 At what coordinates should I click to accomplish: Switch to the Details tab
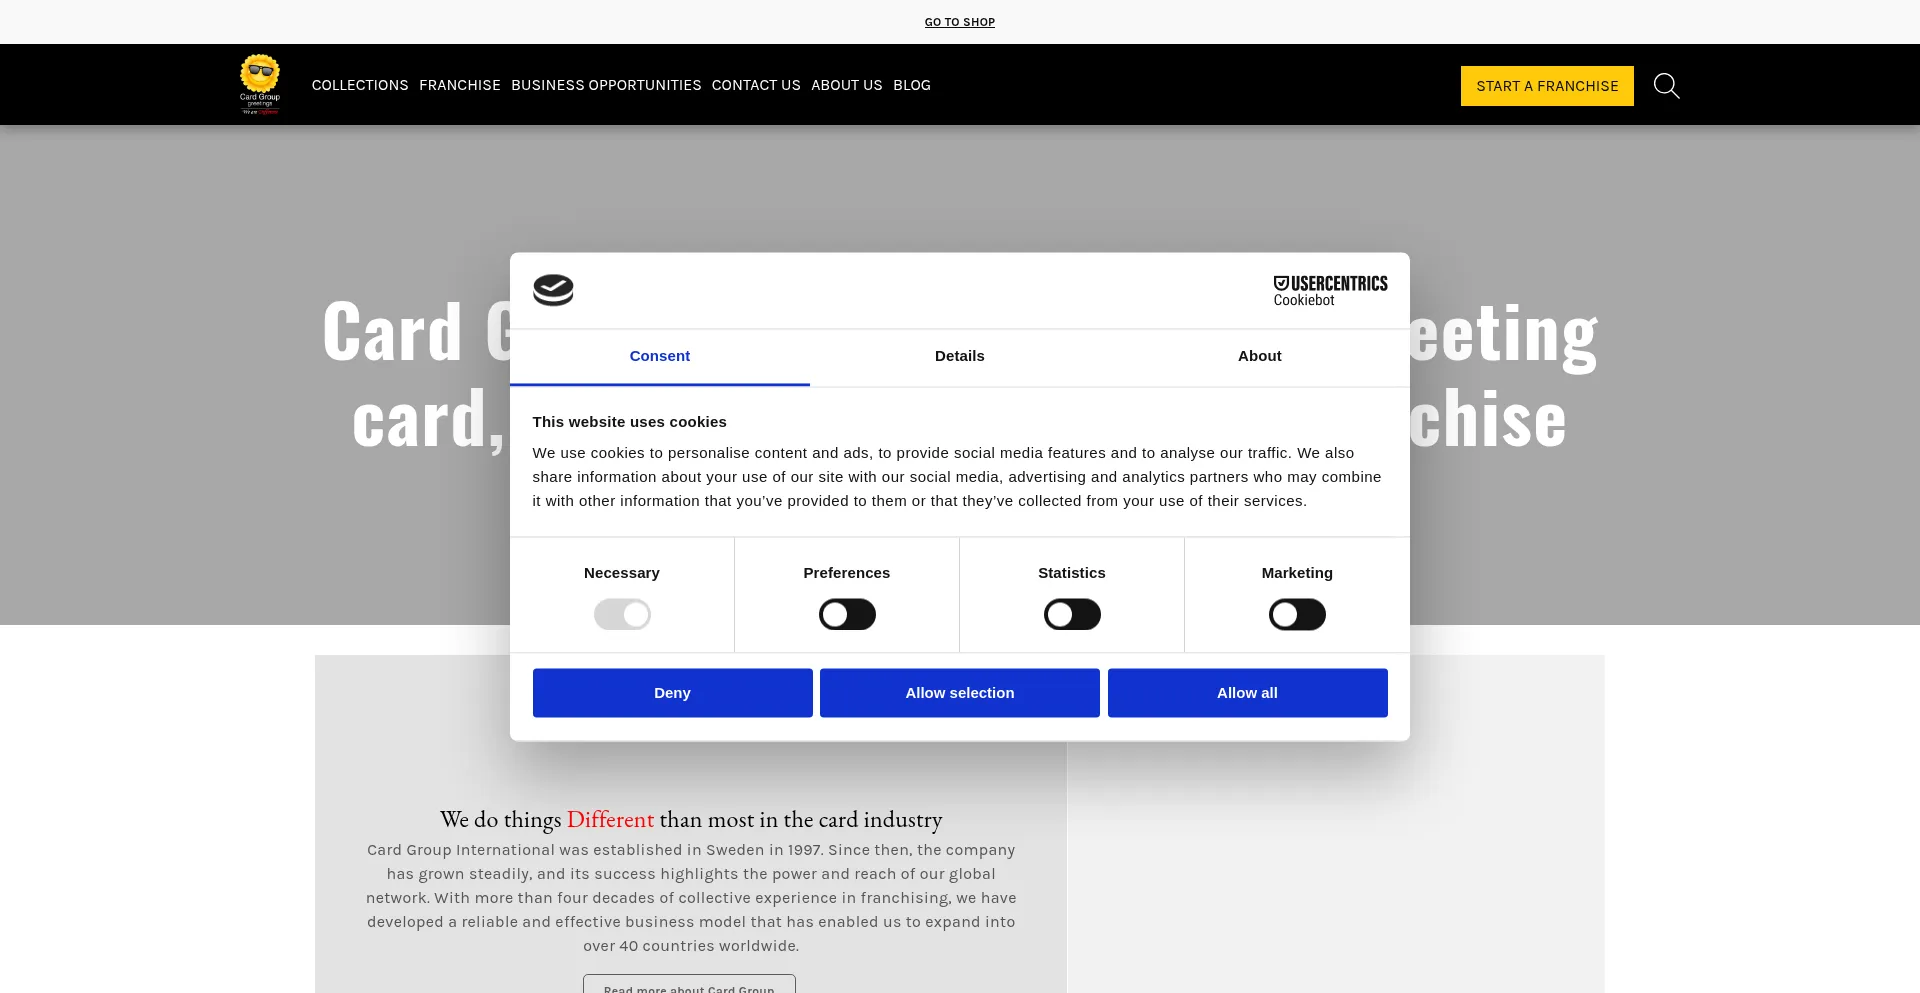960,357
